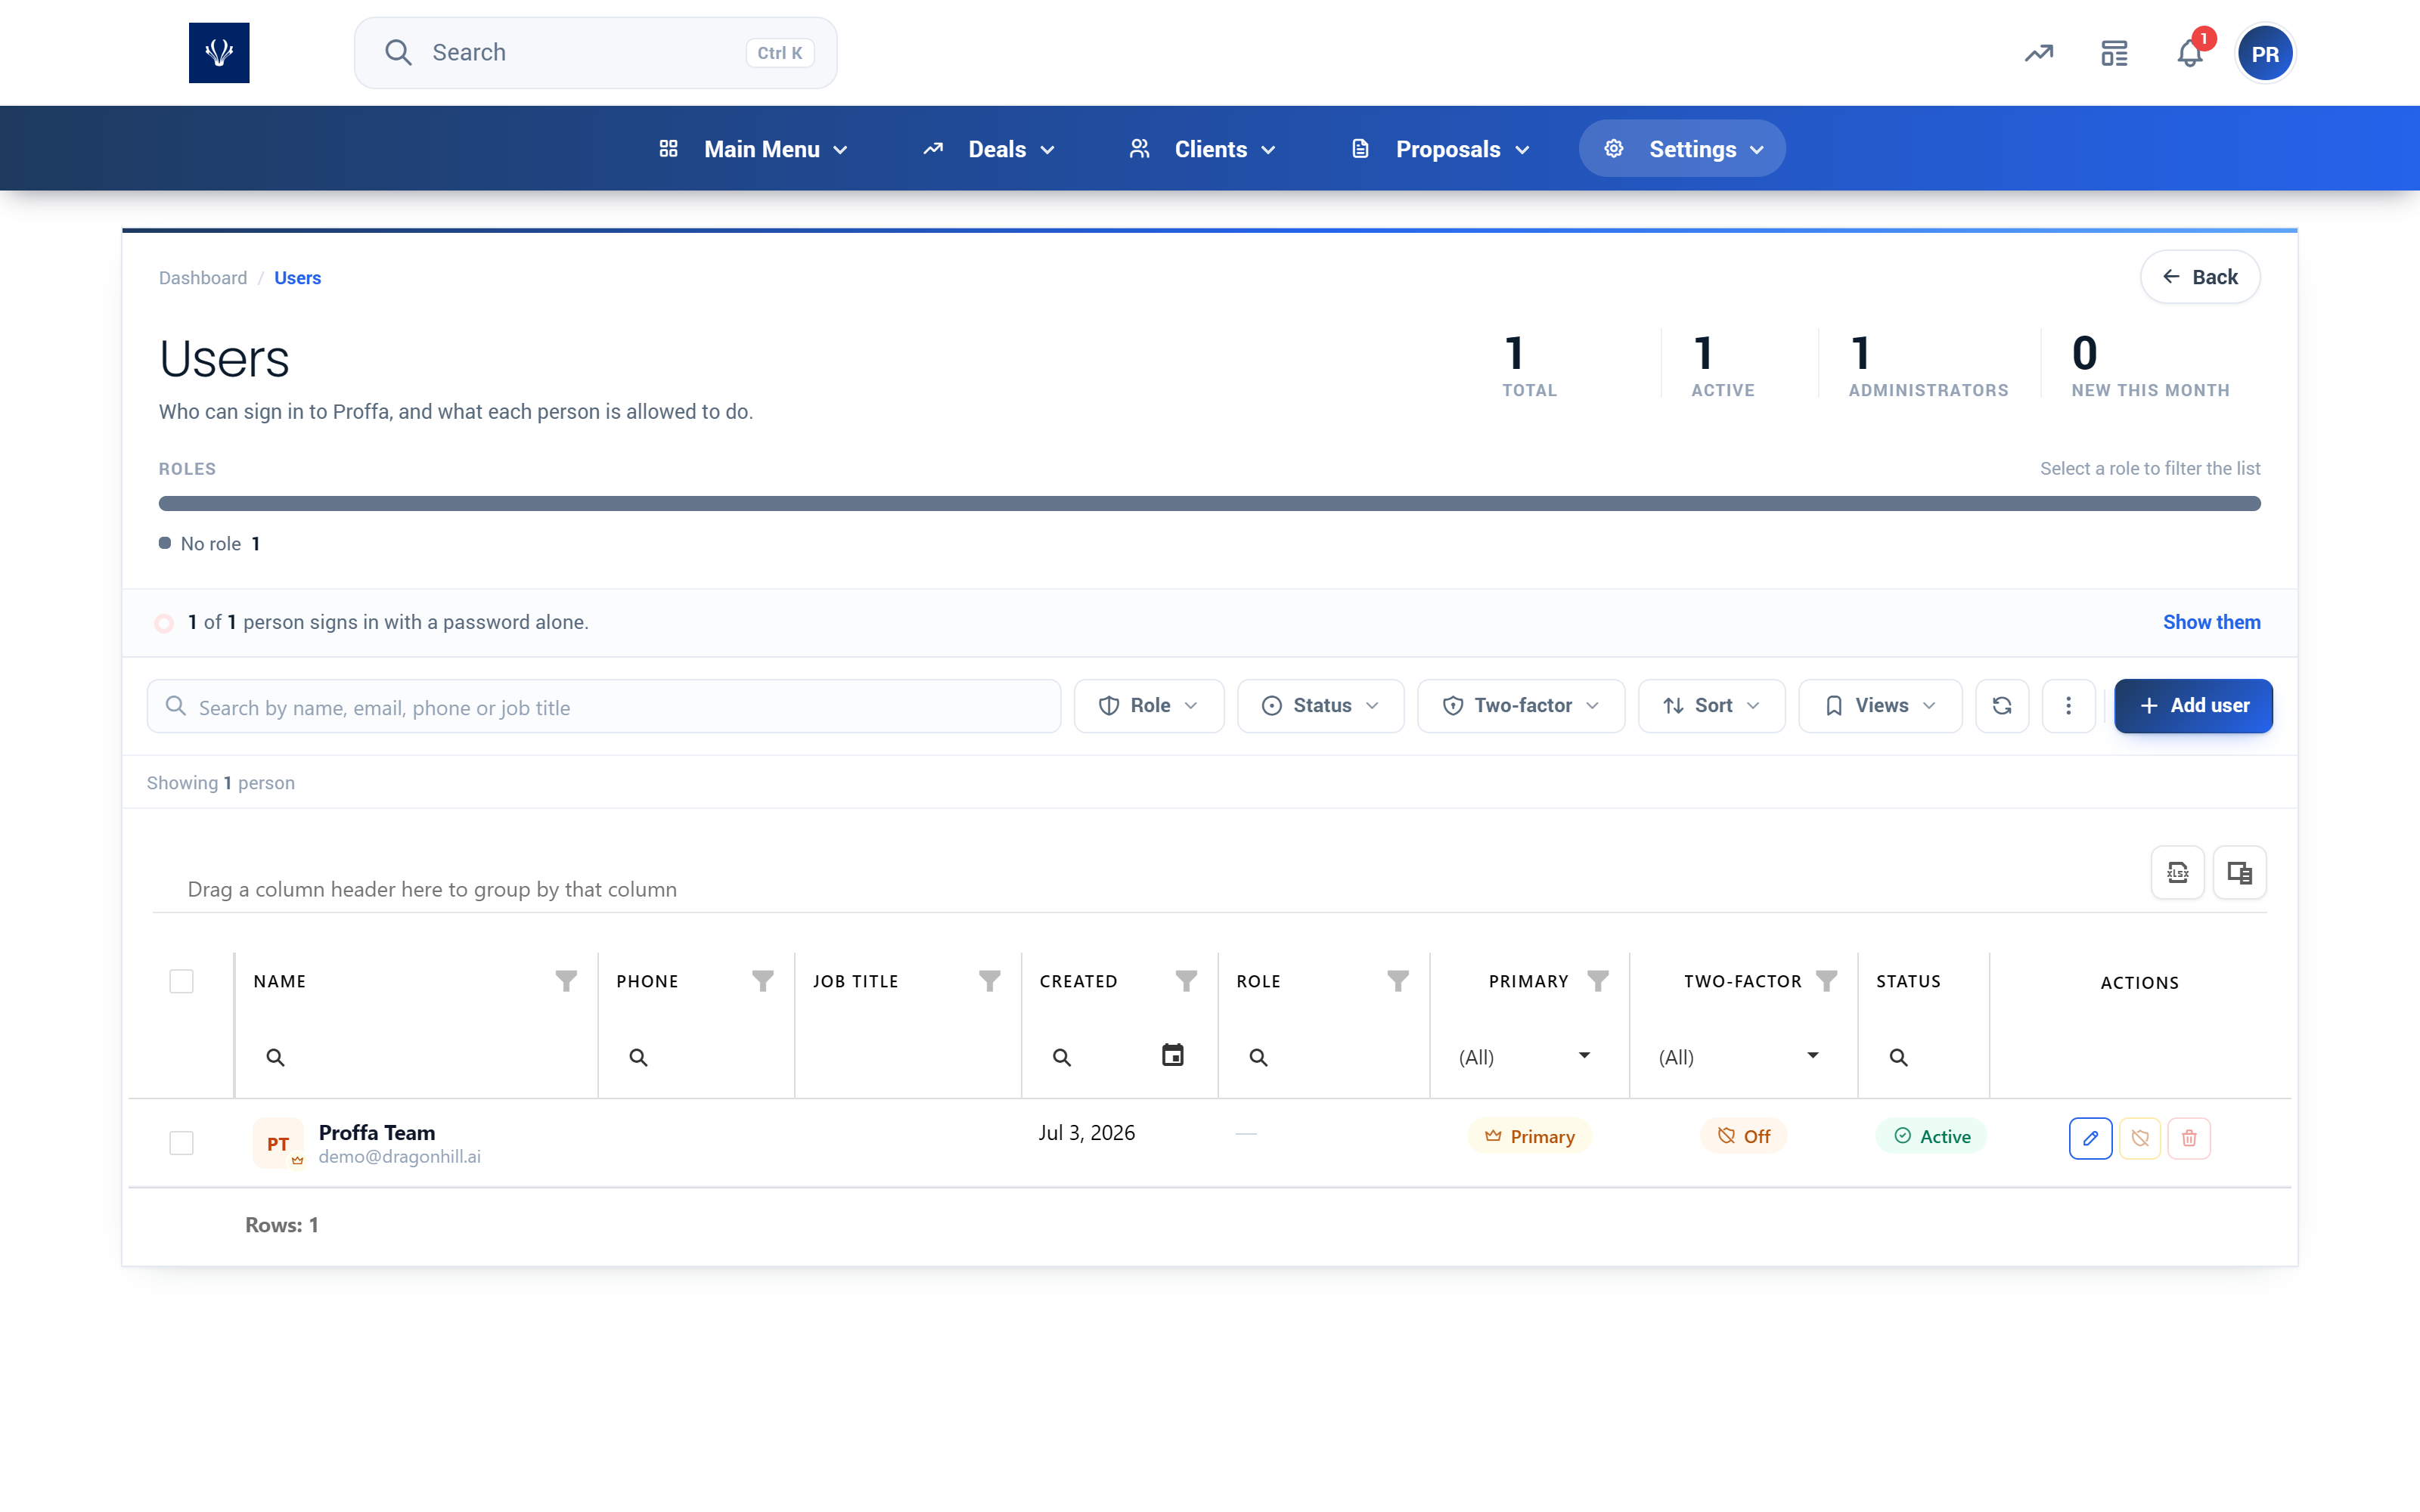Open the Proposals menu
The width and height of the screenshot is (2420, 1512).
click(x=1441, y=149)
